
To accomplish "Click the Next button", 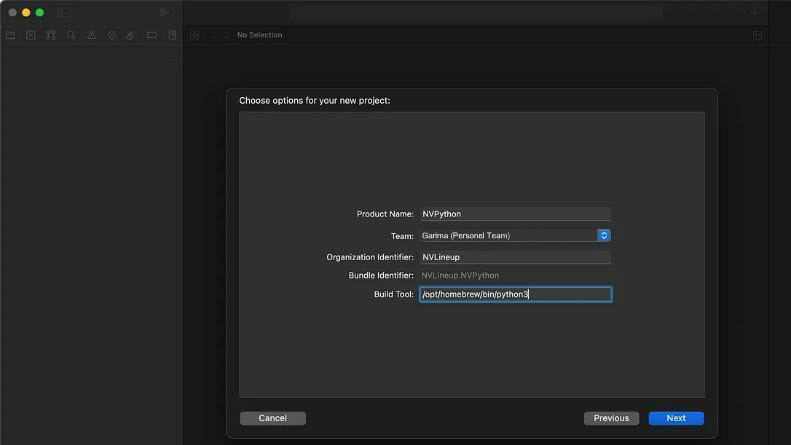I will pos(676,418).
